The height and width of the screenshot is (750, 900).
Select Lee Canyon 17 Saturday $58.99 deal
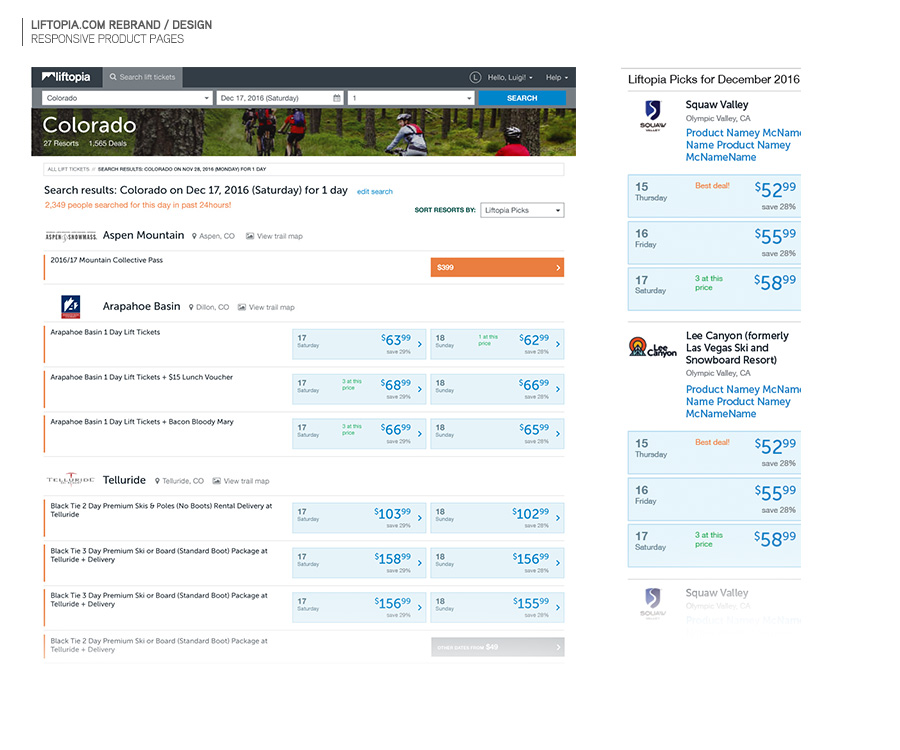point(714,546)
